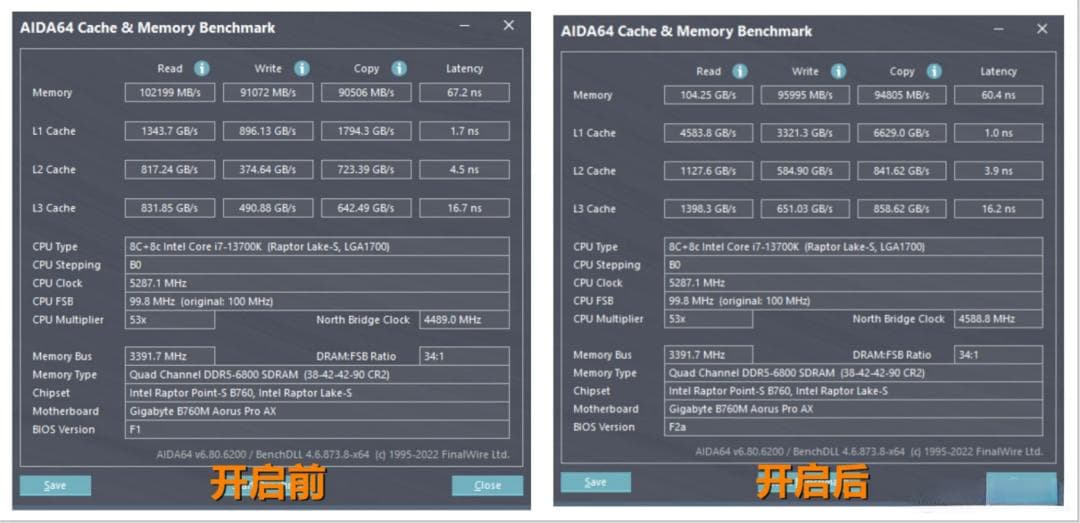
Task: Close button at bottom of left window
Action: (x=487, y=485)
